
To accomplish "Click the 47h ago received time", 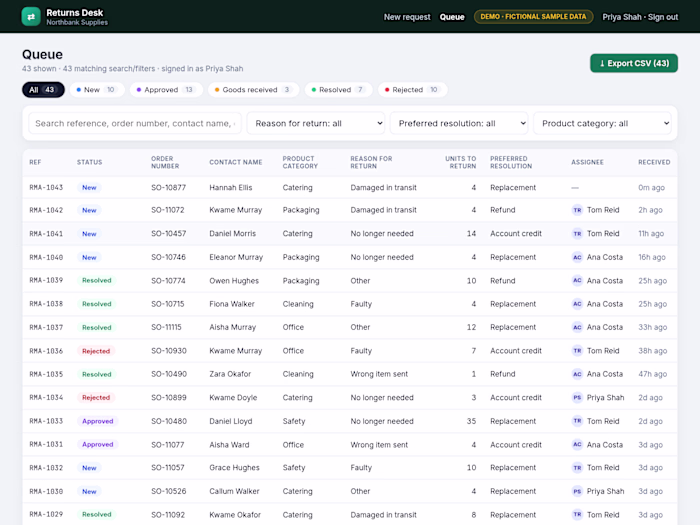I will [652, 374].
